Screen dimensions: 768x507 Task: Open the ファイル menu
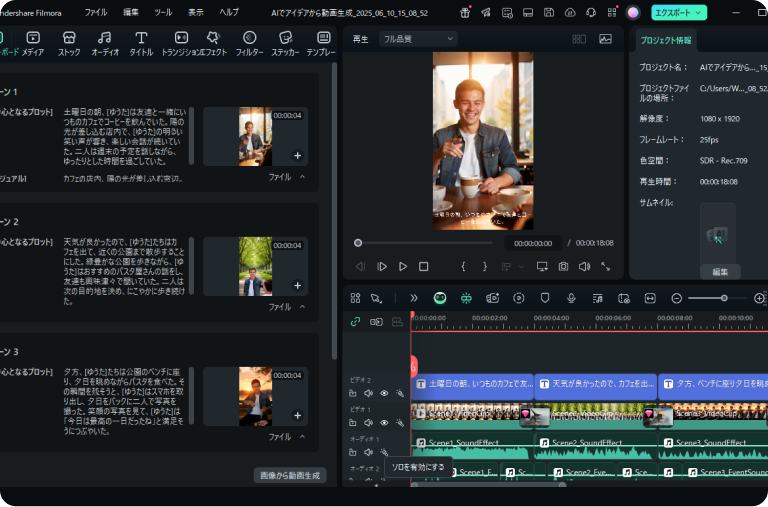(96, 12)
